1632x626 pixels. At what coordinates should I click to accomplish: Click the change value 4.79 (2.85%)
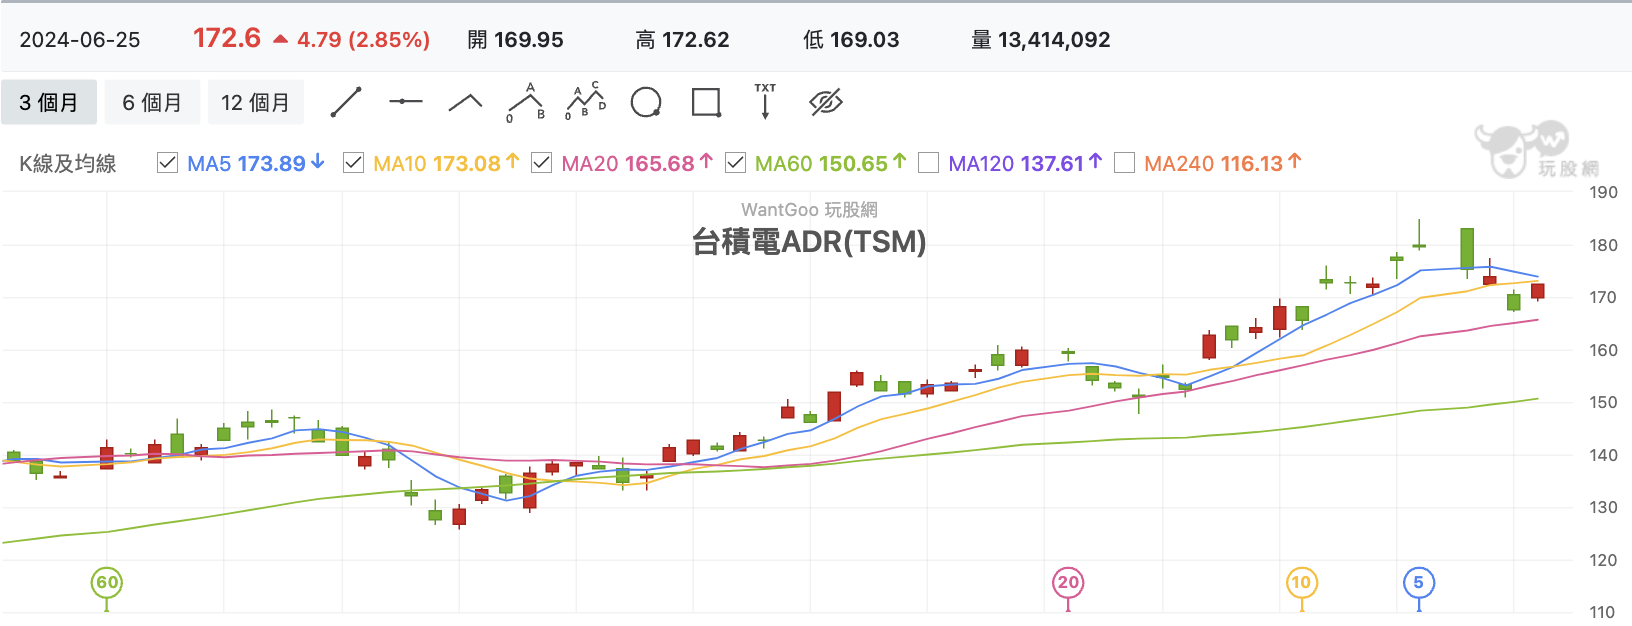363,40
